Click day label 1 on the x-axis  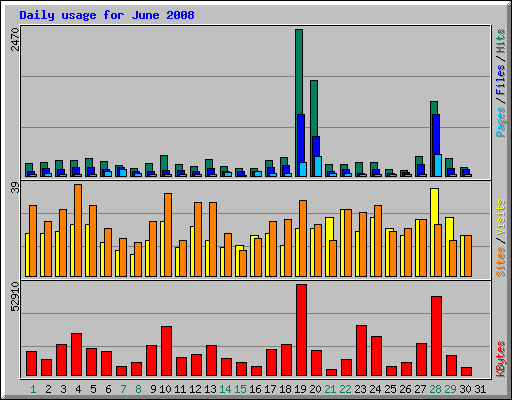click(33, 389)
